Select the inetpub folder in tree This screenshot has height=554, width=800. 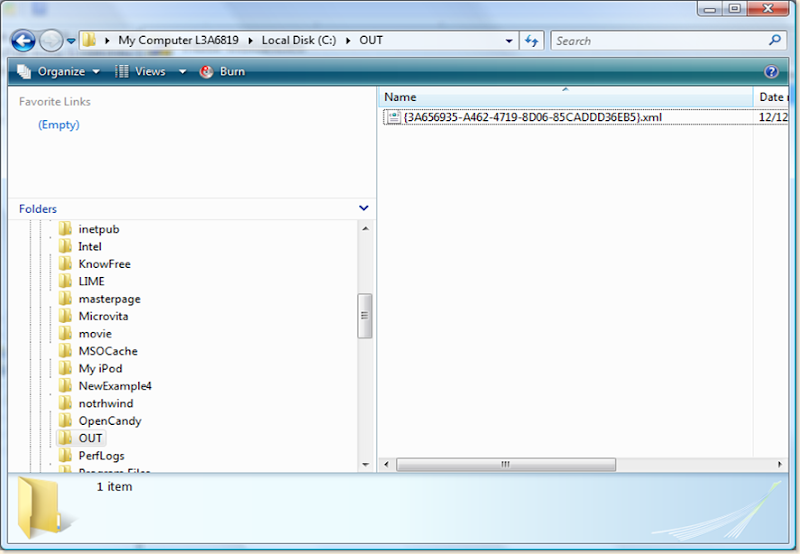pyautogui.click(x=98, y=230)
